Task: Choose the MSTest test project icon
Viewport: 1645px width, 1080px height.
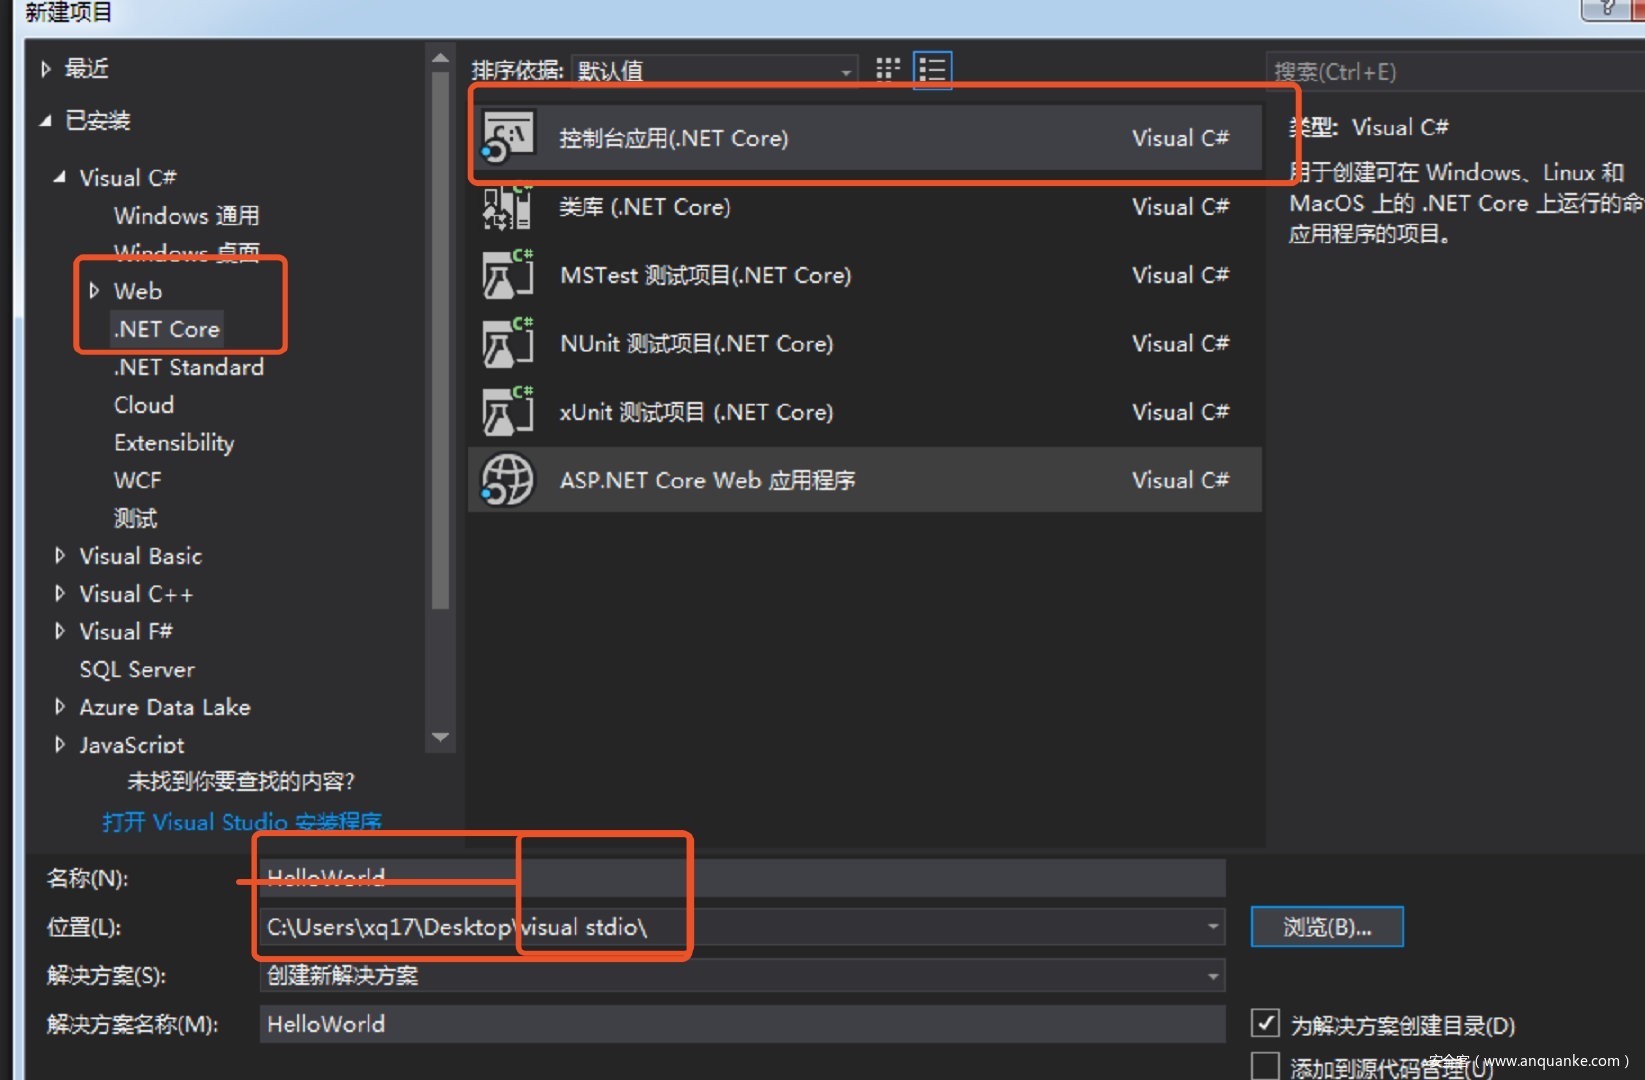Action: click(x=508, y=275)
